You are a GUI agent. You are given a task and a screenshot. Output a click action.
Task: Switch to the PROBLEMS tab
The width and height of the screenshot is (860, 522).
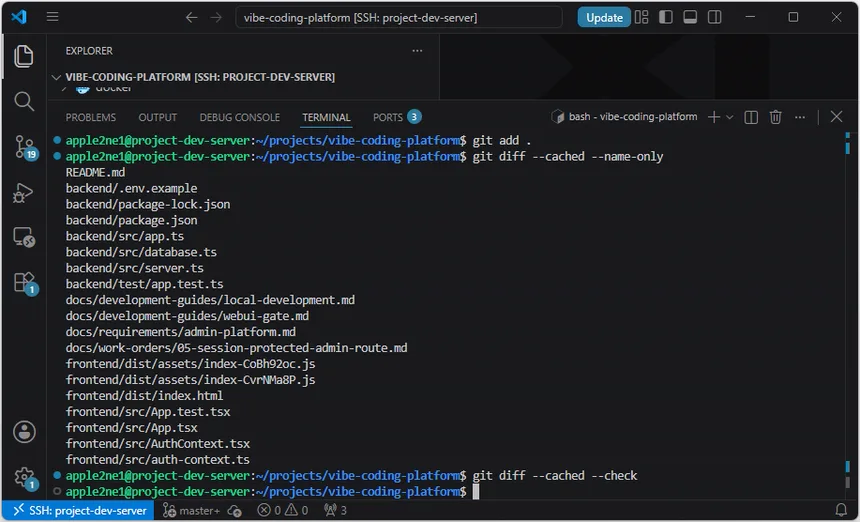click(90, 117)
